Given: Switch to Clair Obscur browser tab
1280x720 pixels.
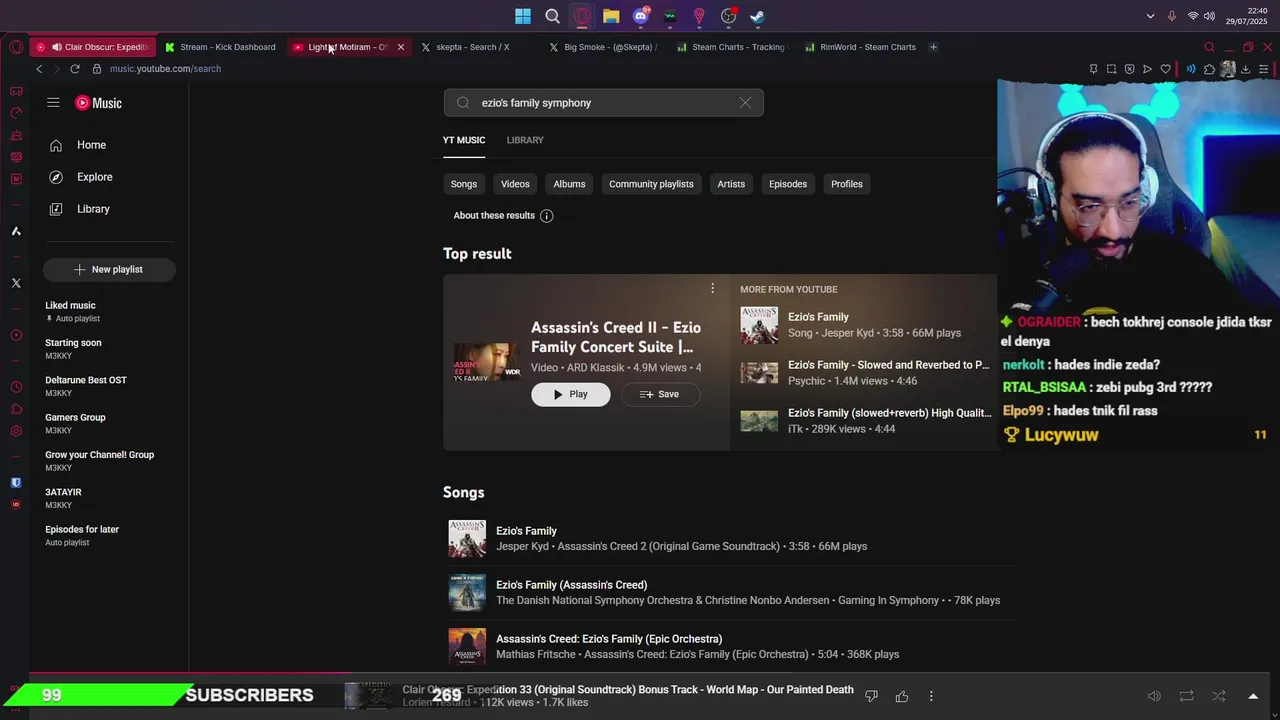Looking at the screenshot, I should [94, 47].
